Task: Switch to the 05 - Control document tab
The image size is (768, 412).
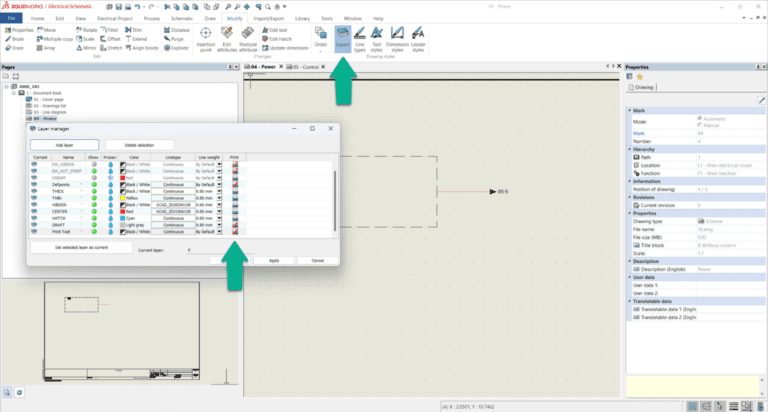Action: 304,67
